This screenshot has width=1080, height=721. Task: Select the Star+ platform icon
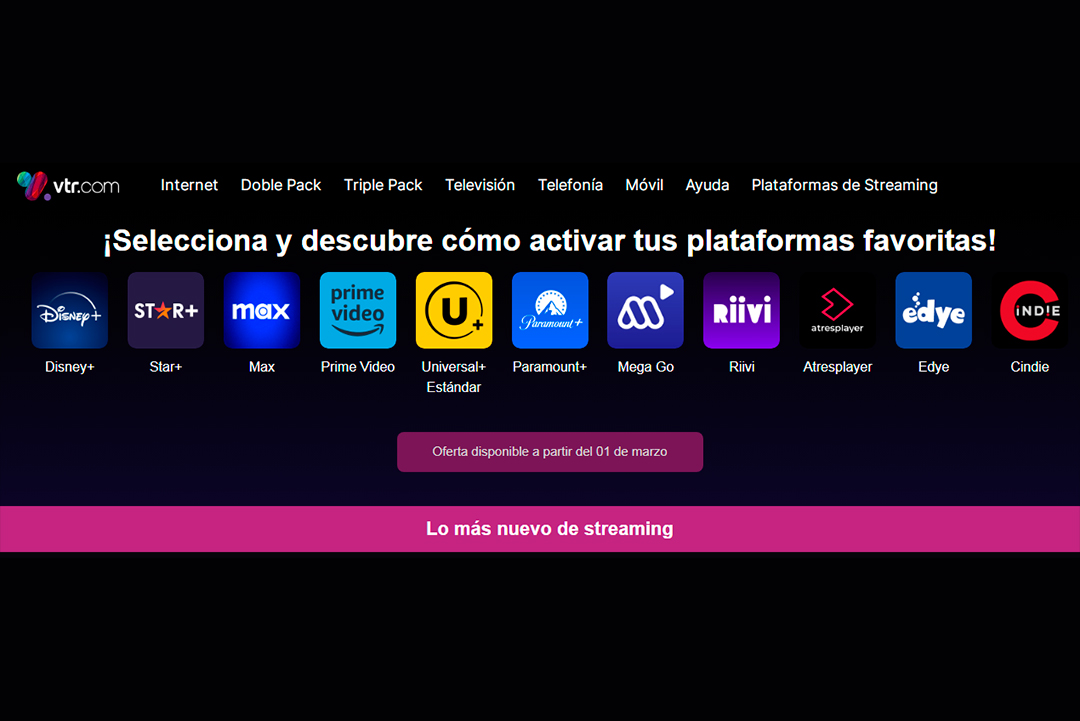coord(165,310)
